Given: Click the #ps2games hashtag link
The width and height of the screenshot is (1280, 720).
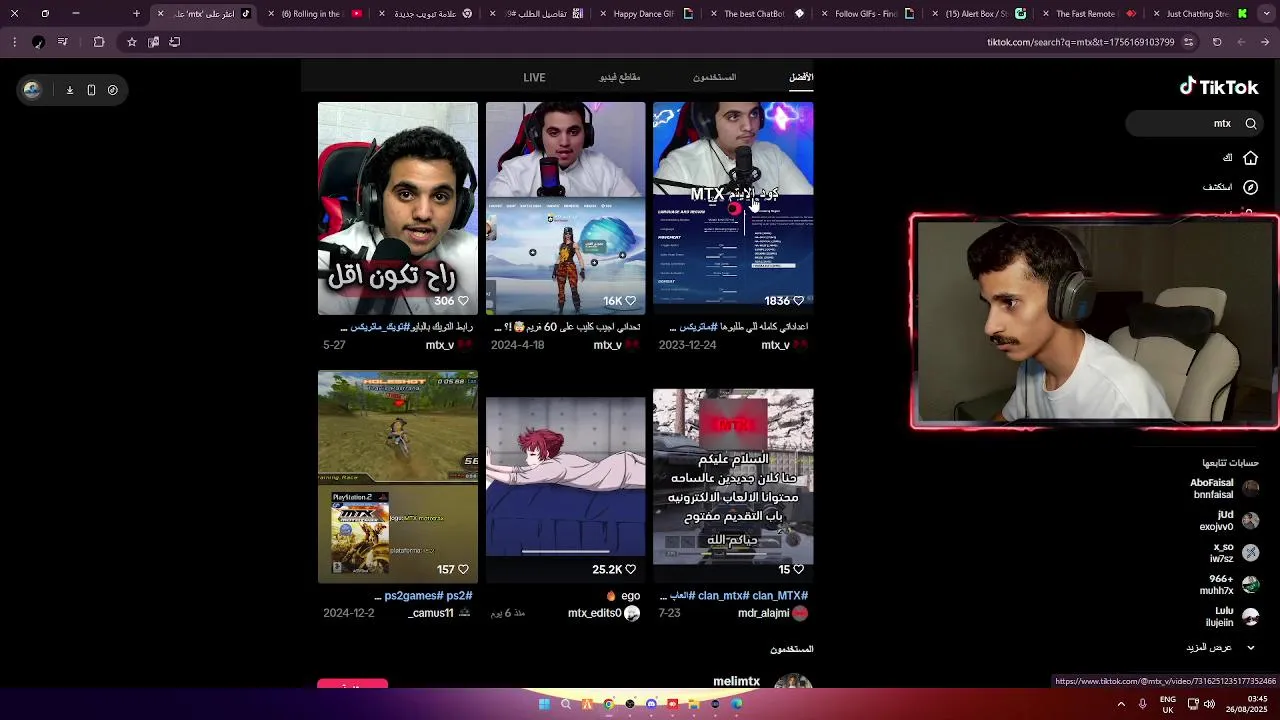Looking at the screenshot, I should point(412,596).
